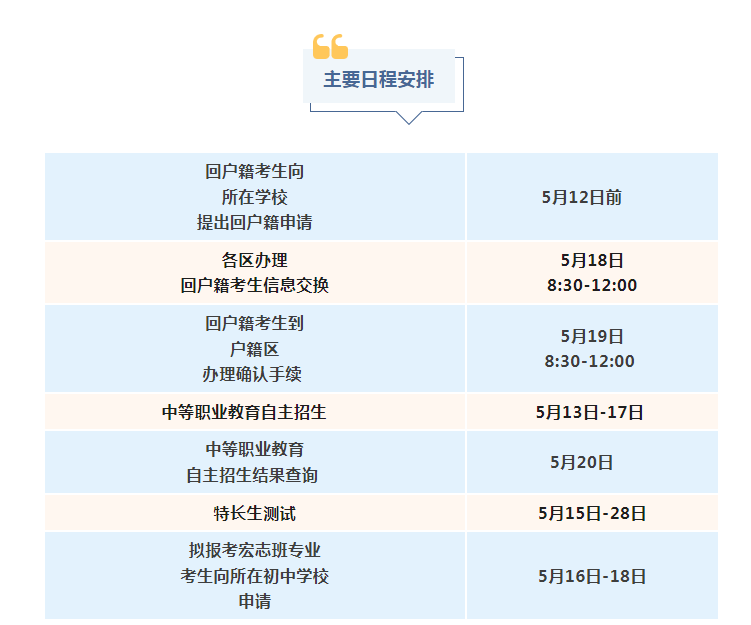Click the 主要日程安排 heading banner
Image resolution: width=751 pixels, height=625 pixels.
click(x=379, y=80)
